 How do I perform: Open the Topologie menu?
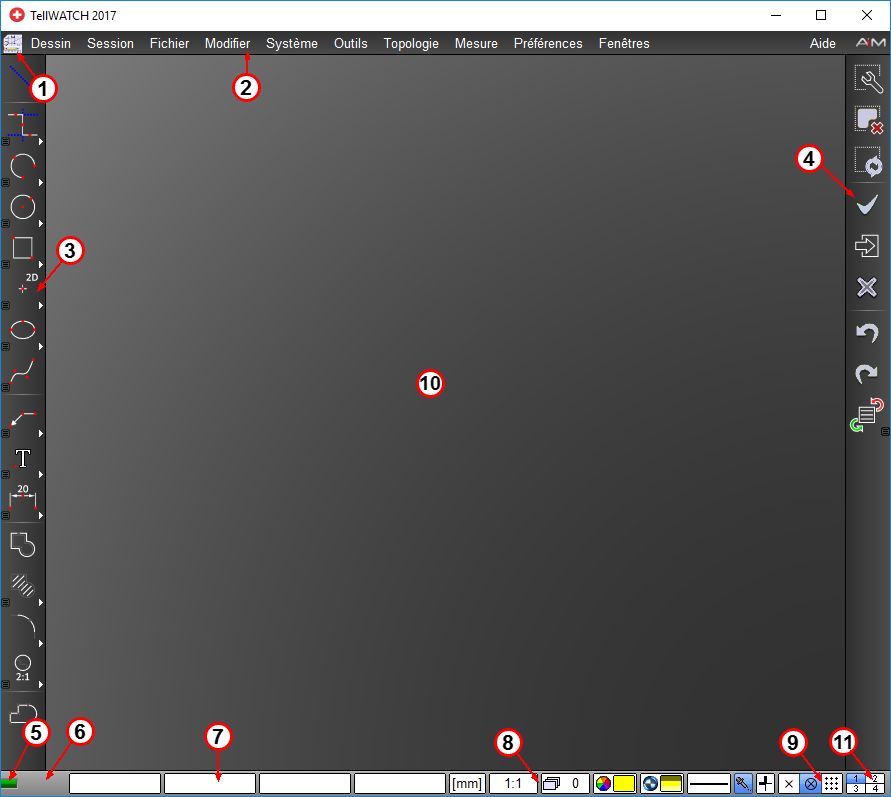410,43
